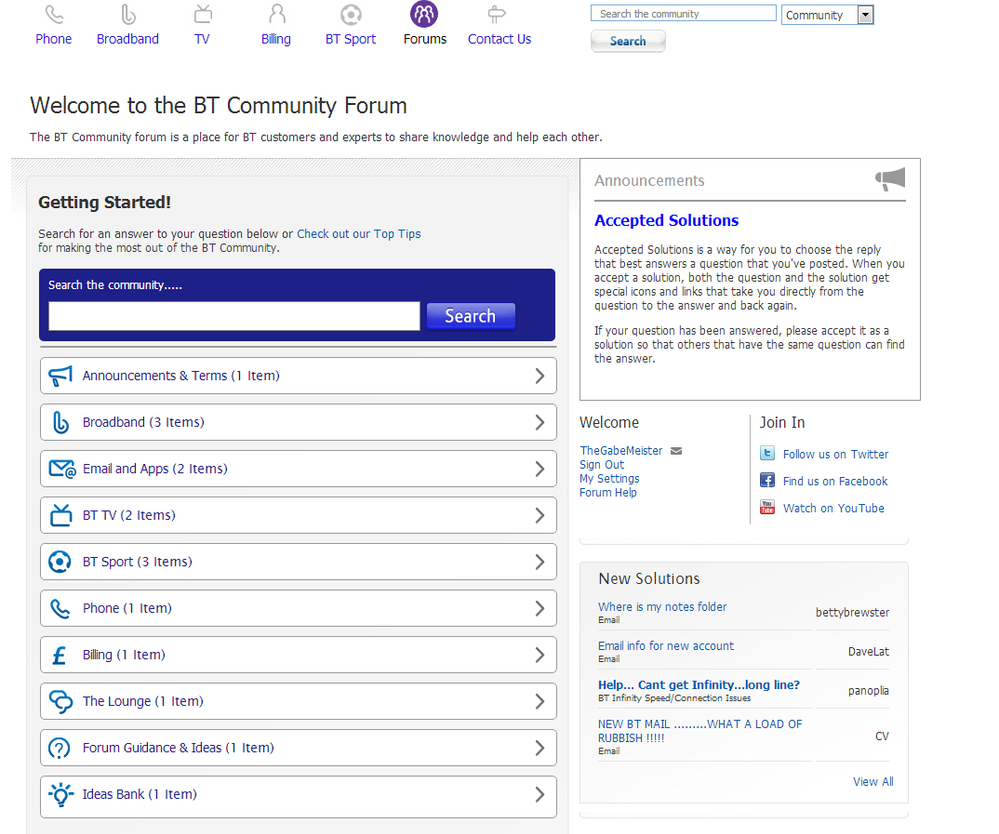Click the megaphone icon beside Announcements & Terms

coord(60,376)
